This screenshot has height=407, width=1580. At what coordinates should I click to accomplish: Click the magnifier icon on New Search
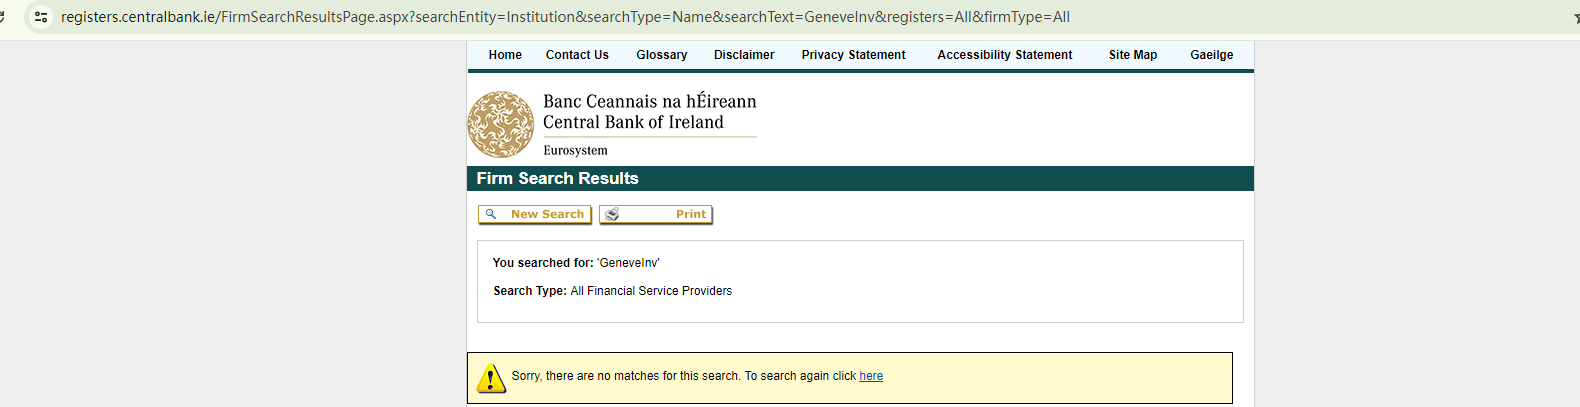[x=491, y=214]
